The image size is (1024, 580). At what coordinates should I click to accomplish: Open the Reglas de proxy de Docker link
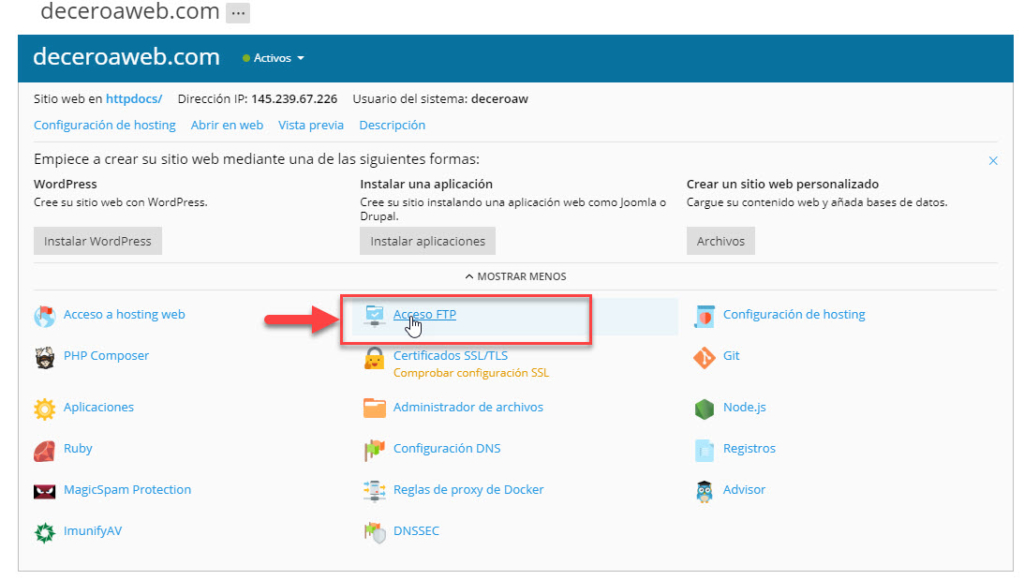(x=468, y=489)
